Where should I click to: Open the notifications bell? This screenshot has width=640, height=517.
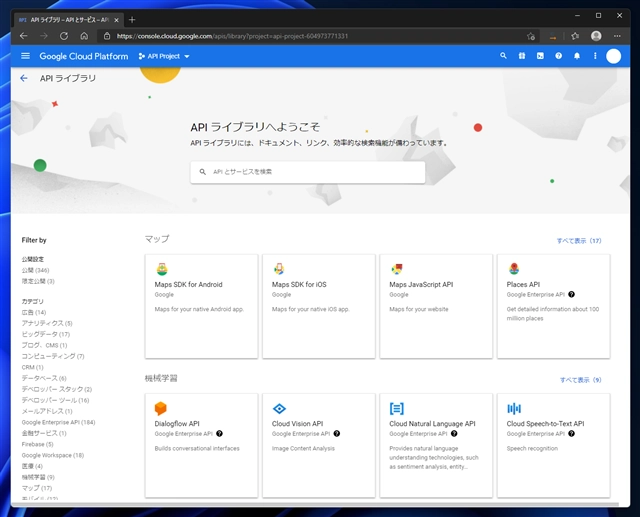[577, 56]
